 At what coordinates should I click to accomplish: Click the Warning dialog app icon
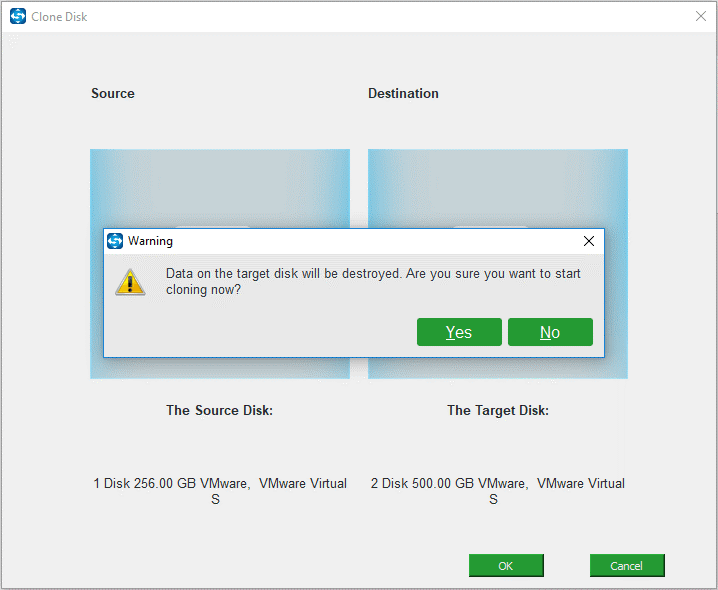tap(115, 241)
